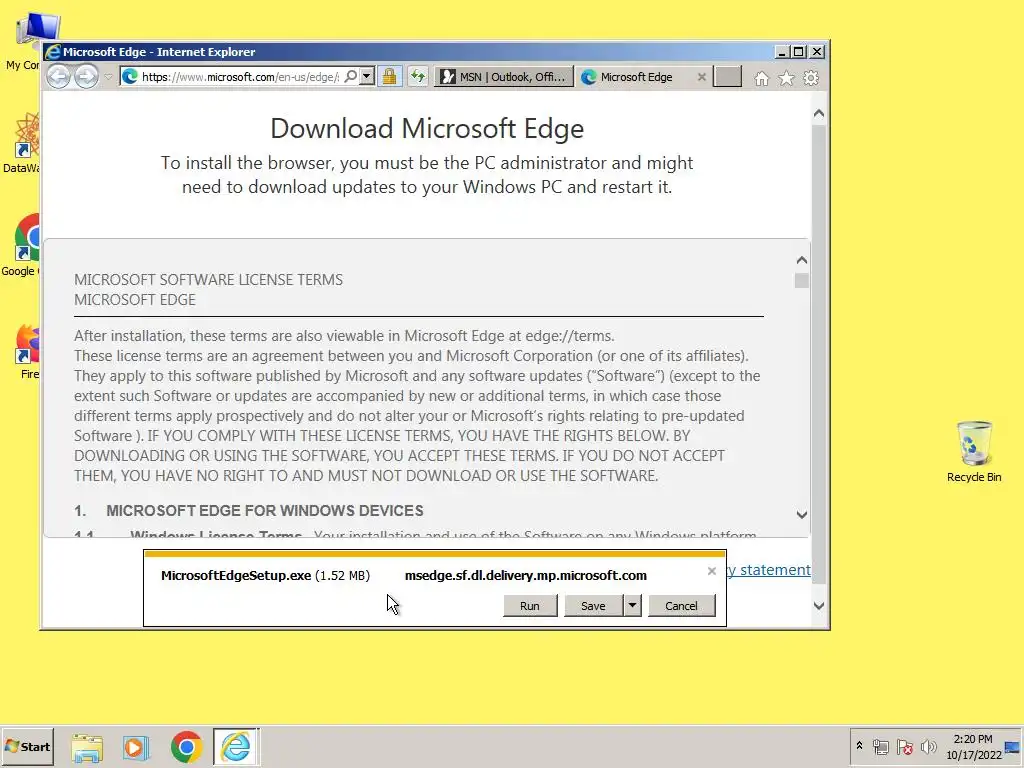Go forward using the Forward arrow

coord(86,77)
